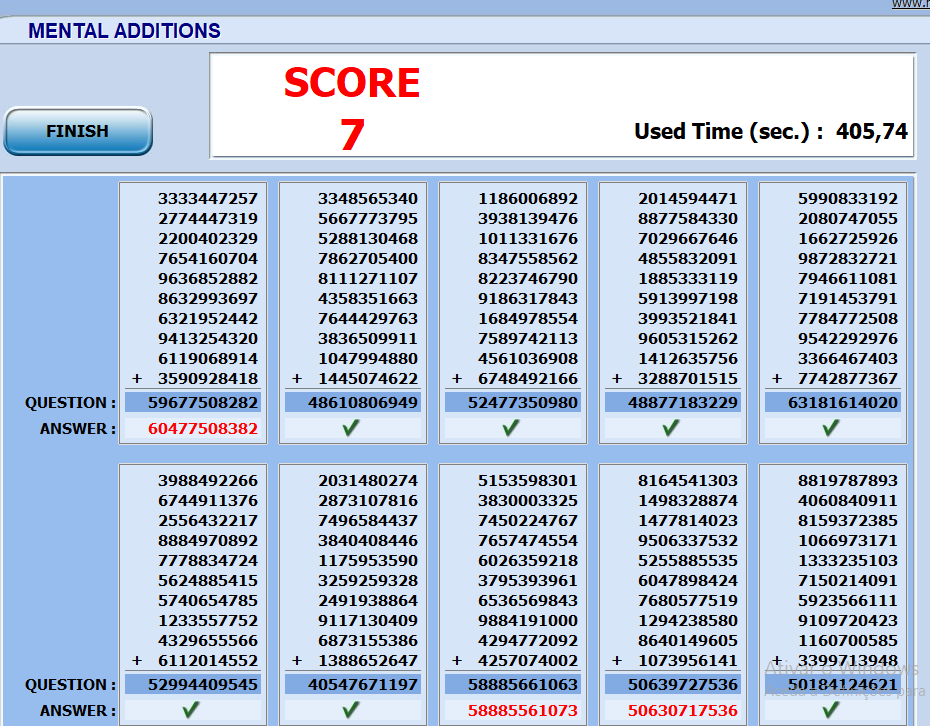The width and height of the screenshot is (930, 726).
Task: Click the green checkmark beneath 50184124621
Action: [x=832, y=709]
